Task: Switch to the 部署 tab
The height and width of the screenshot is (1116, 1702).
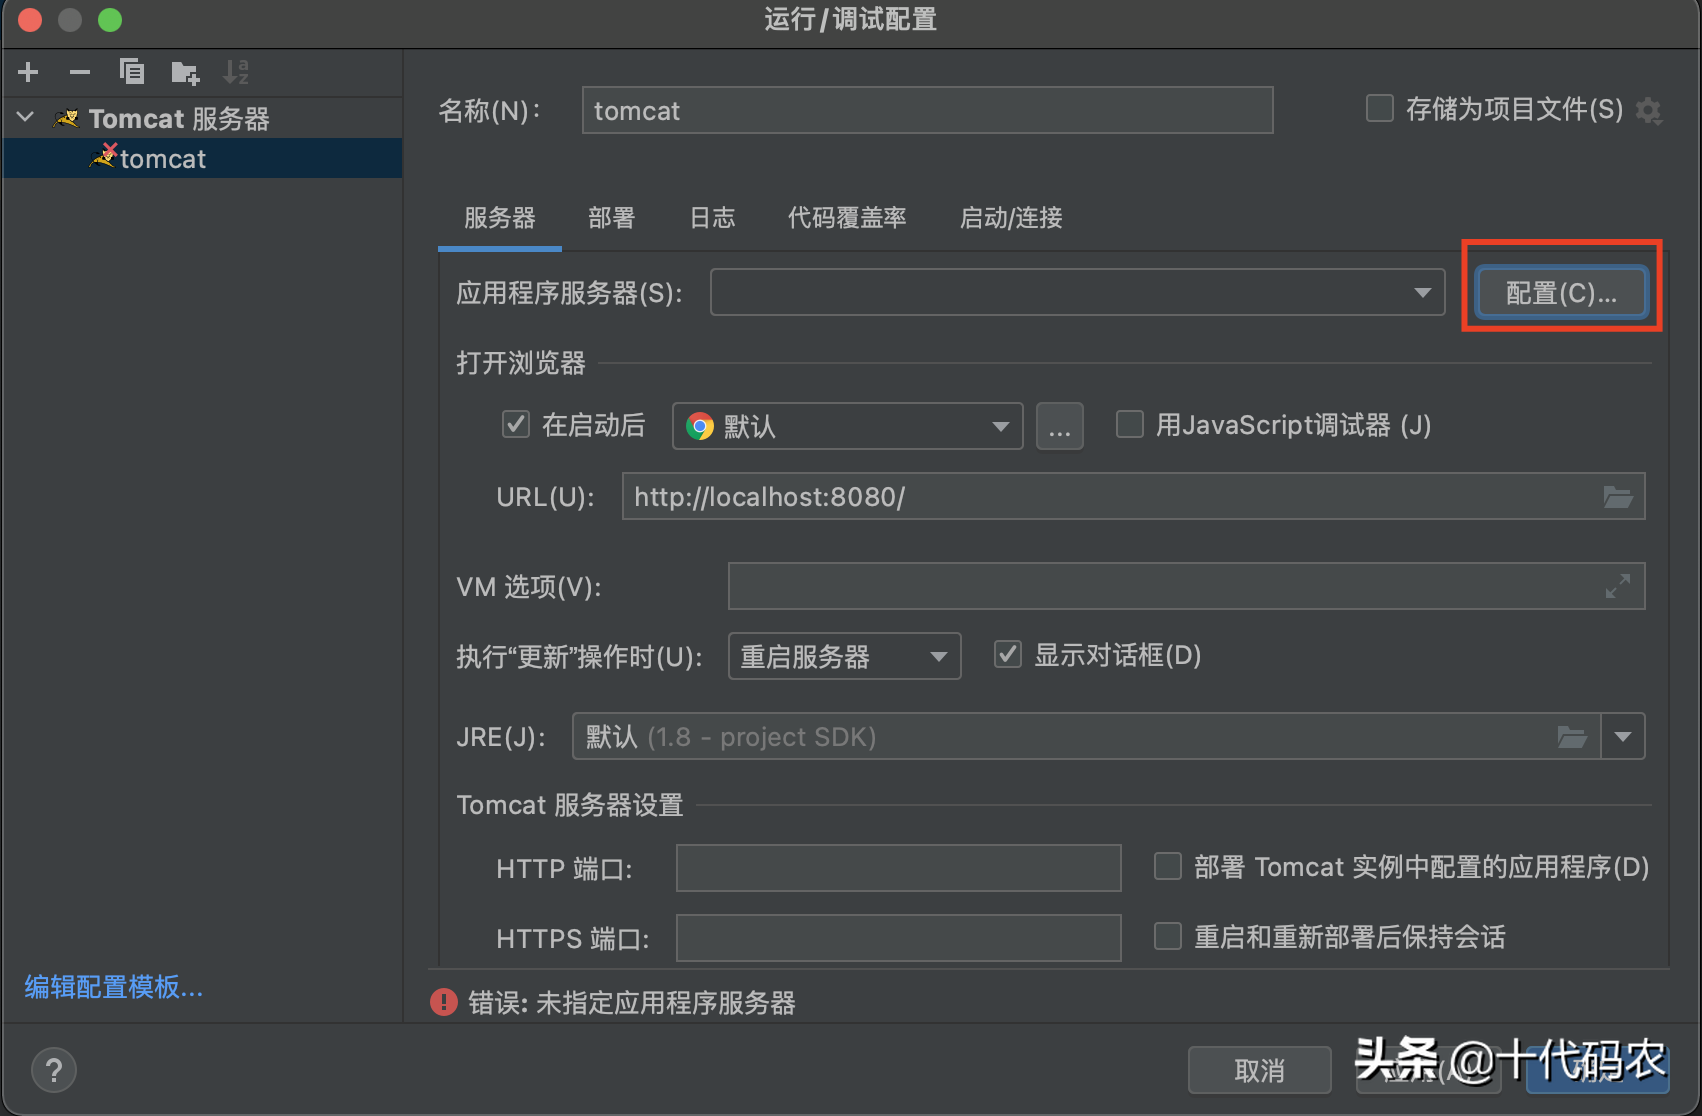Action: (x=611, y=218)
